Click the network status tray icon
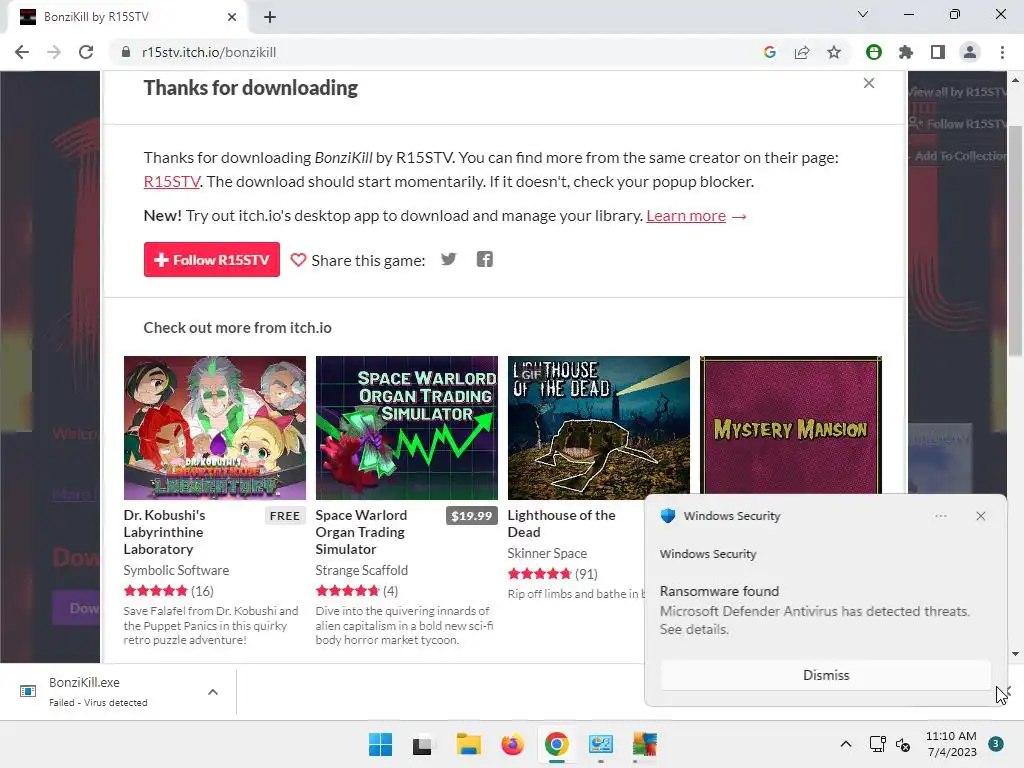 coord(877,744)
